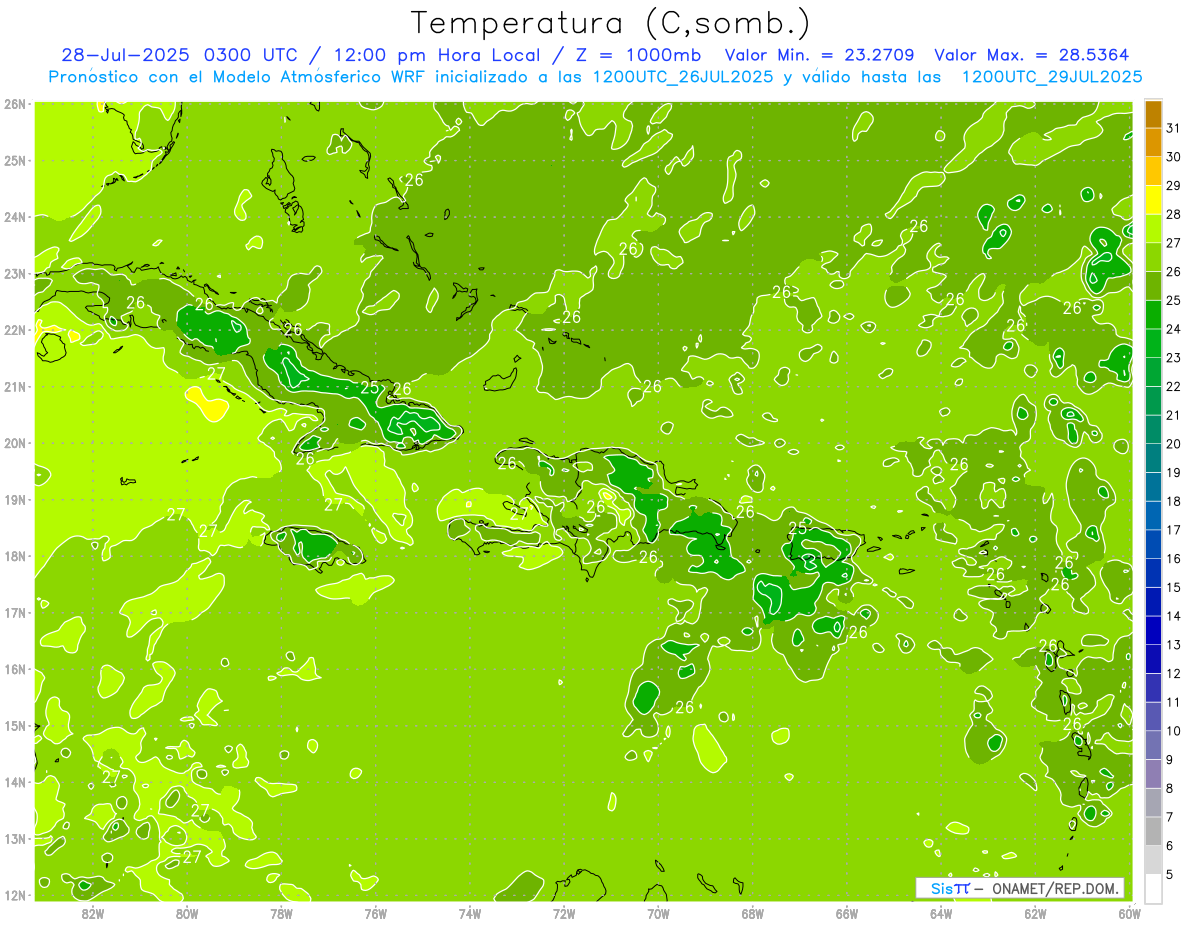Viewport: 1200px width, 927px height.
Task: Click the 14N latitude label
Action: (x=15, y=782)
